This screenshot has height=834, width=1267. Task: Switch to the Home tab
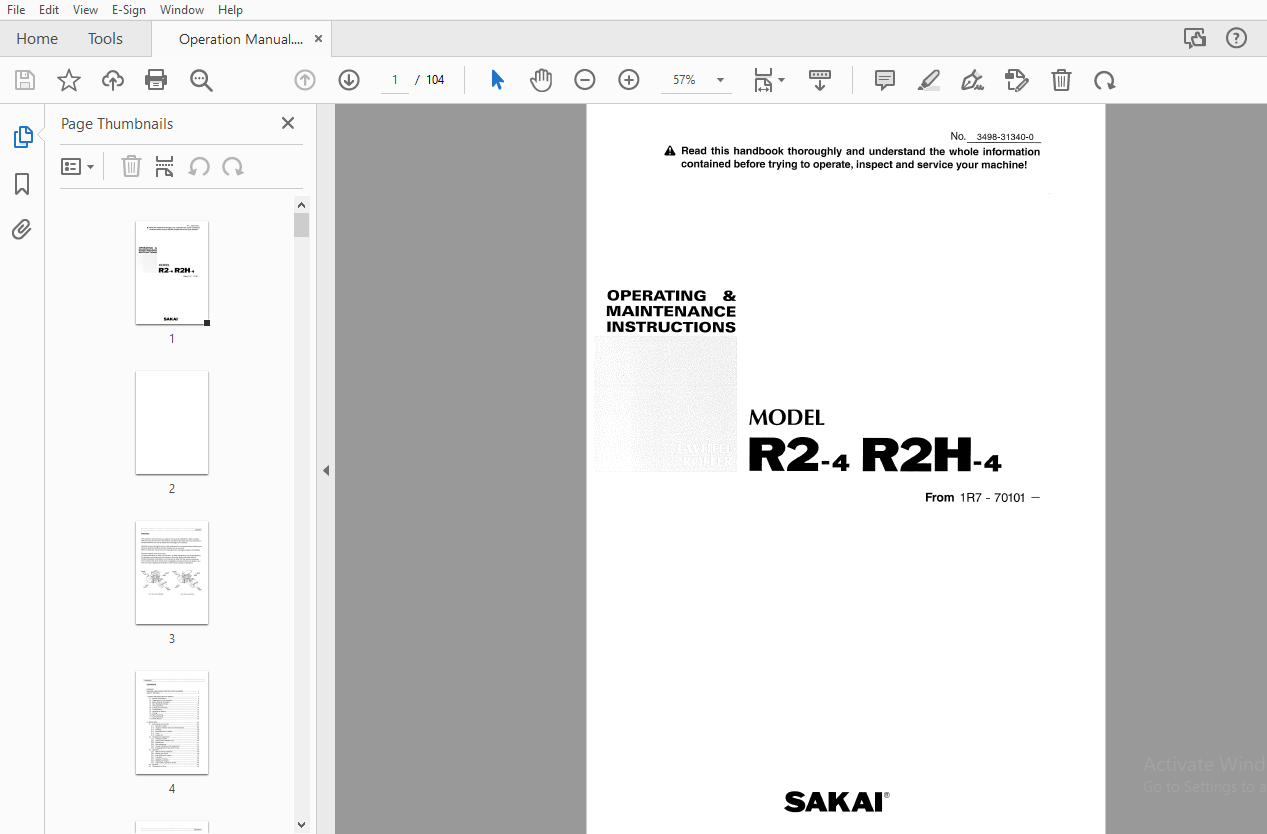click(37, 39)
